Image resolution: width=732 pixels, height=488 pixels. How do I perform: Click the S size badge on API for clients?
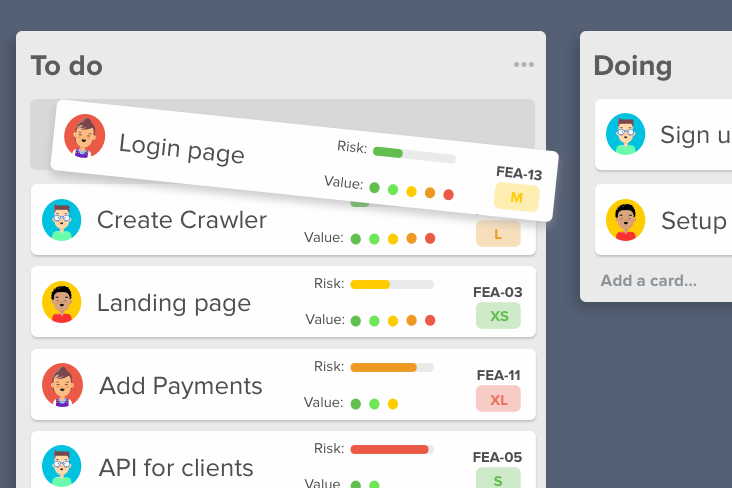click(498, 478)
